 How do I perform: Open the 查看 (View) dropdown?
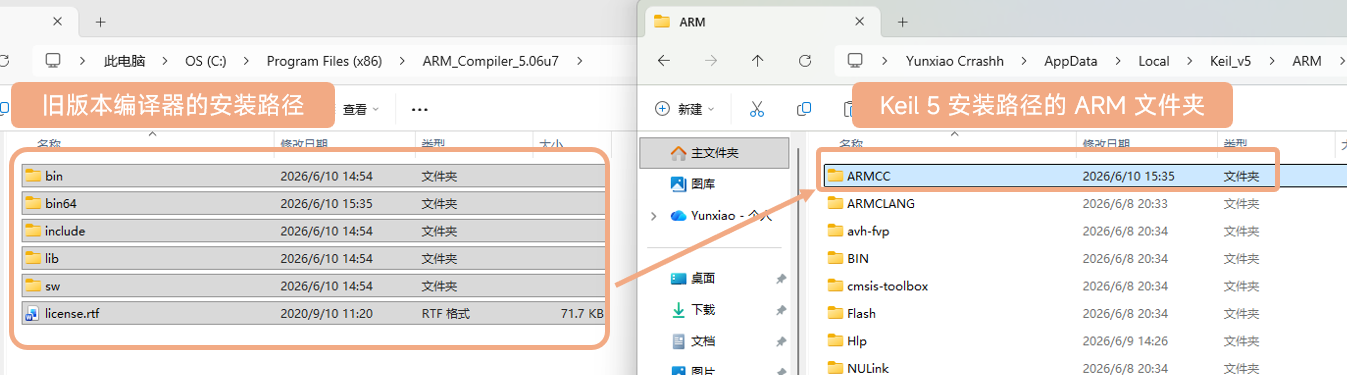click(x=361, y=109)
